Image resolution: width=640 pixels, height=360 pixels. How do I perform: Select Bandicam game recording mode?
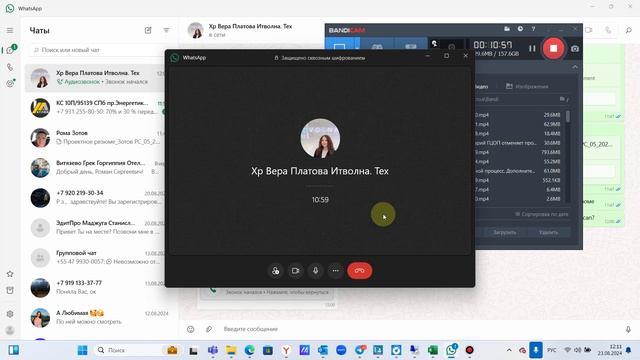click(x=377, y=46)
